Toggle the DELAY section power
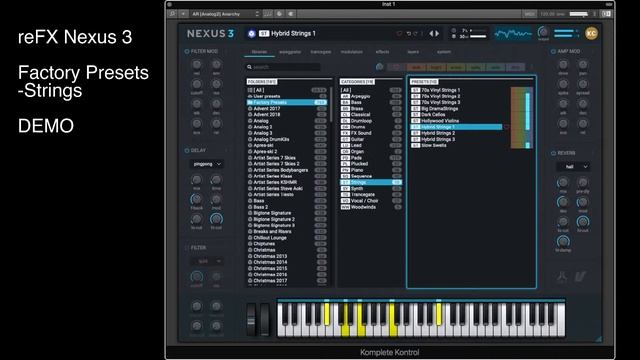This screenshot has width=640, height=360. click(187, 151)
